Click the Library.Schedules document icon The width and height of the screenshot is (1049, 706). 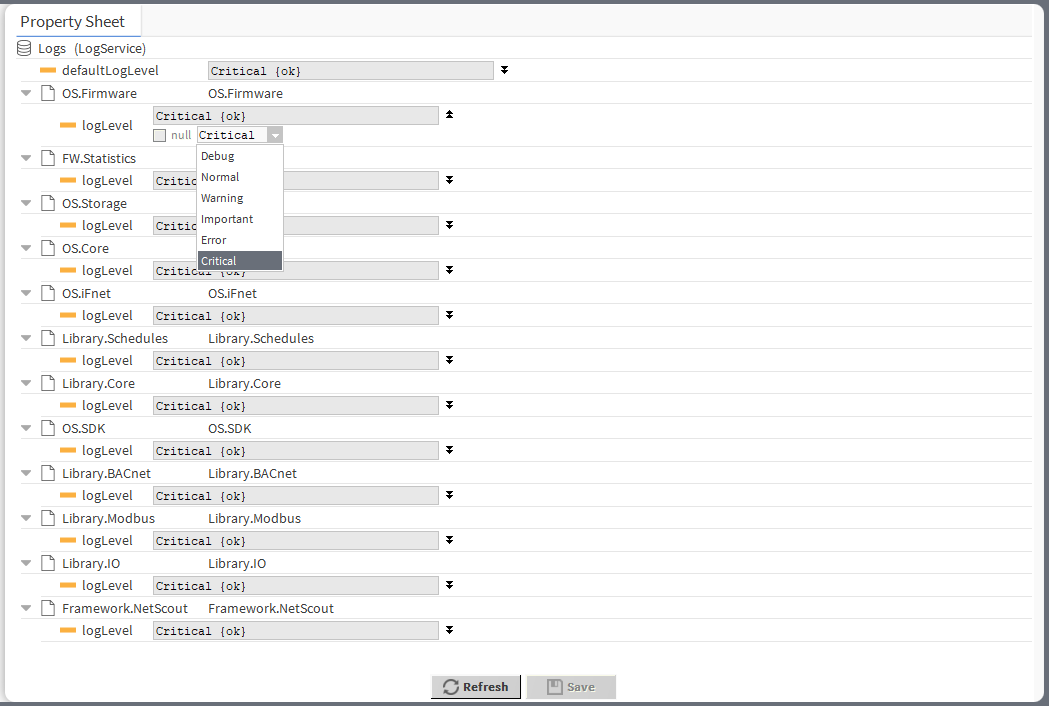47,338
